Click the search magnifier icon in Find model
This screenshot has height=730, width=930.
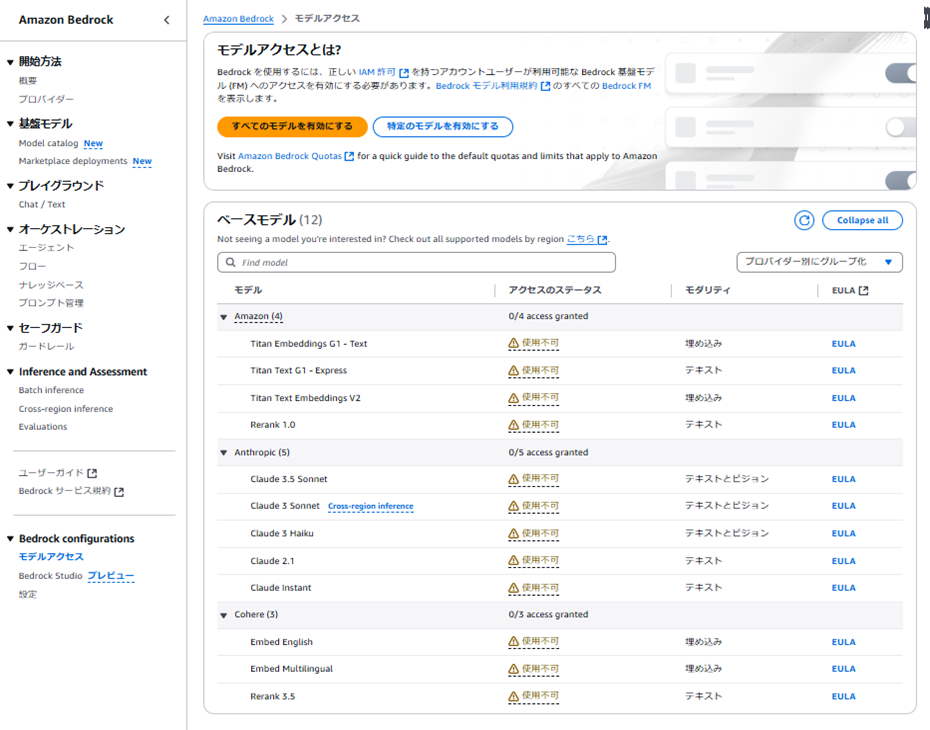click(231, 262)
